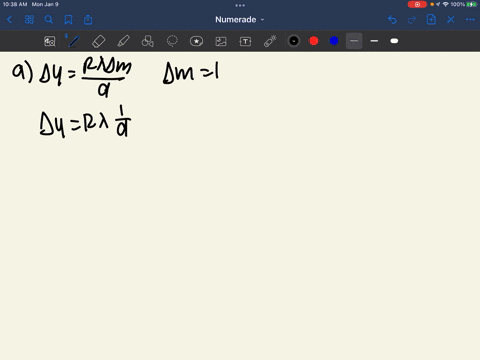The width and height of the screenshot is (480, 360).
Task: Select the thickest stroke width
Action: click(394, 41)
